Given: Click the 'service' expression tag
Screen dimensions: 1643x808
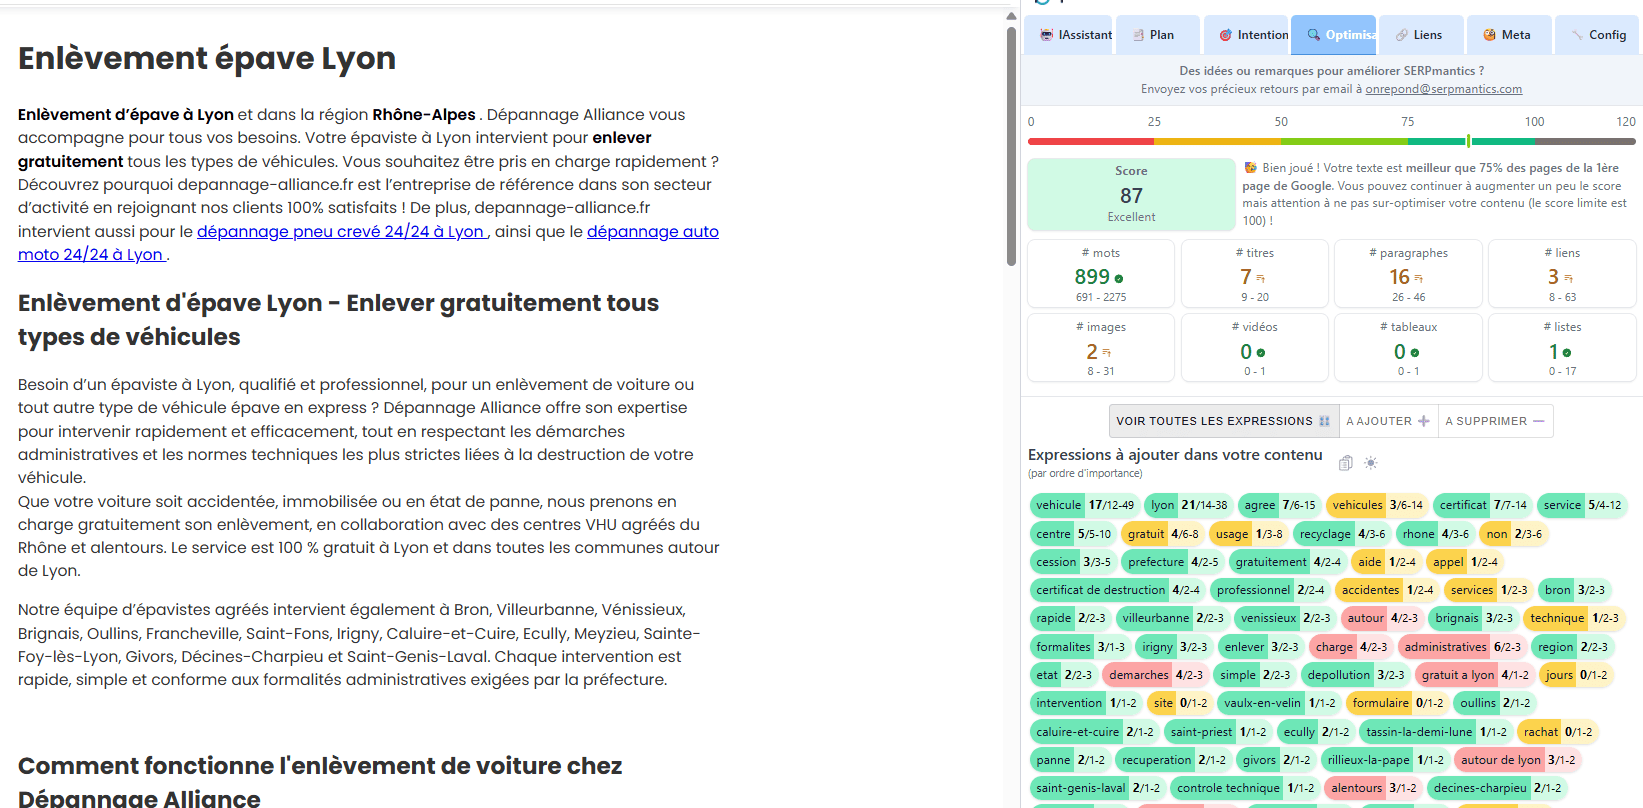Looking at the screenshot, I should [x=1581, y=505].
